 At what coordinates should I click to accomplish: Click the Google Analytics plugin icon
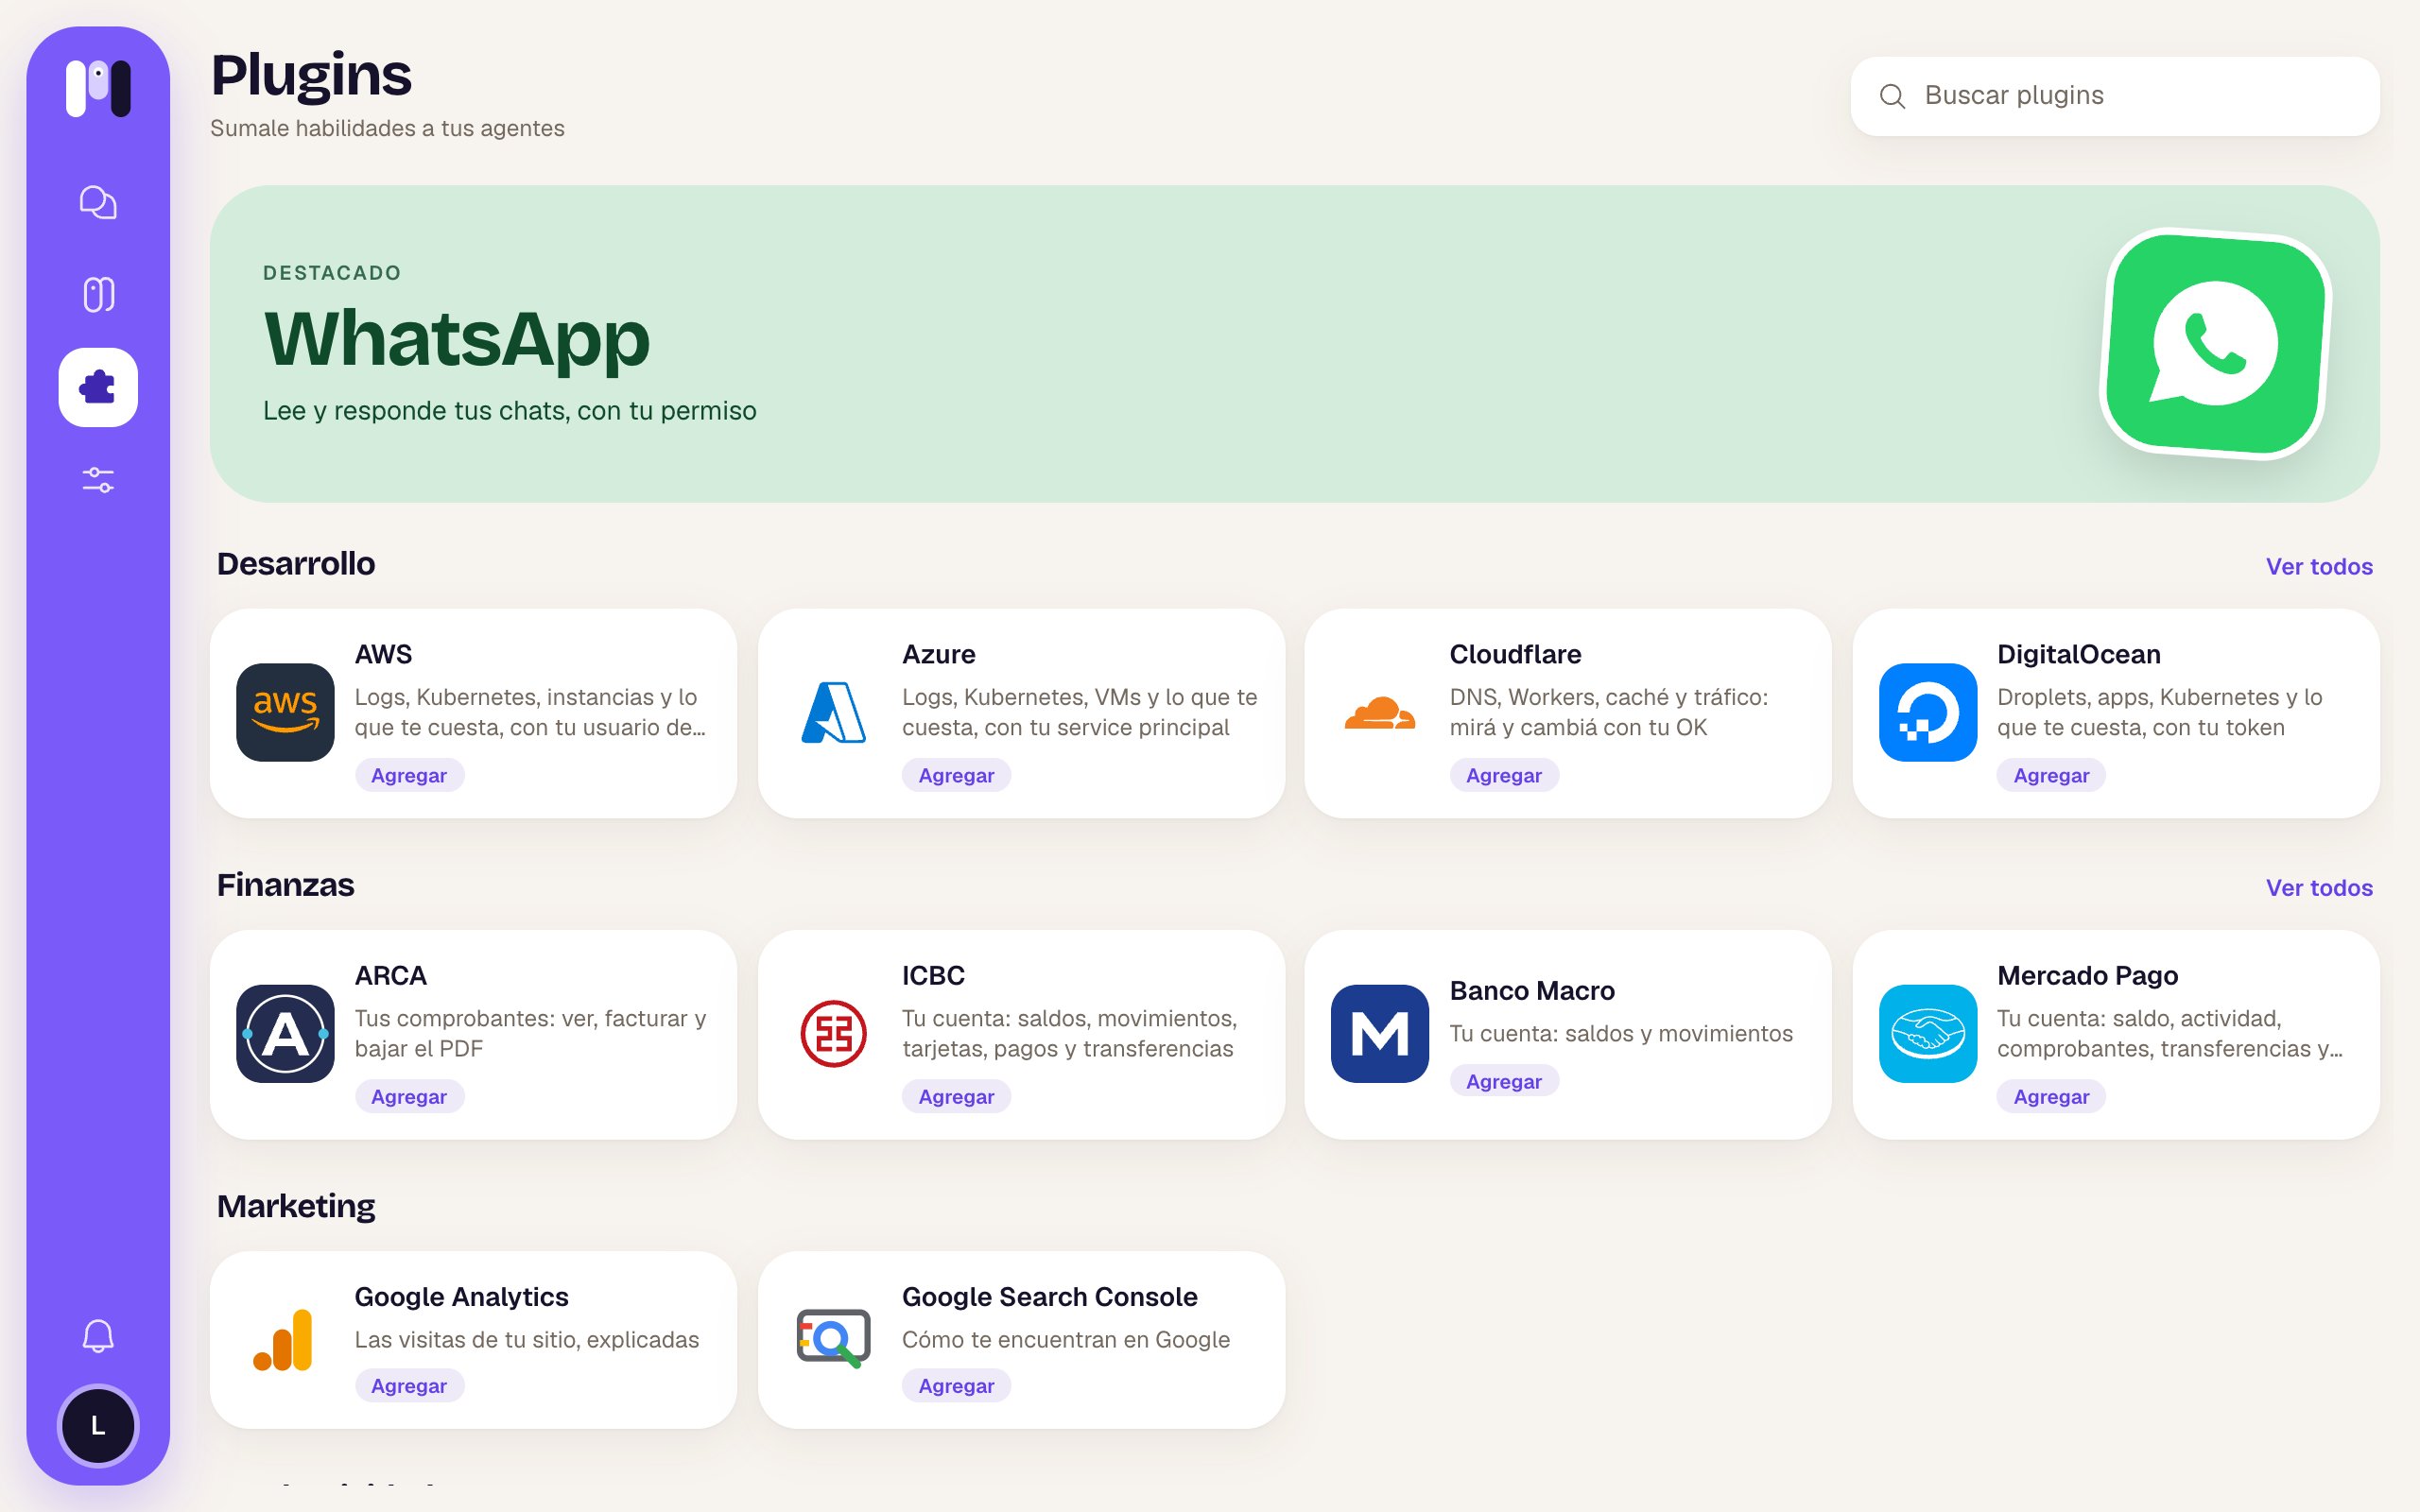pos(283,1340)
